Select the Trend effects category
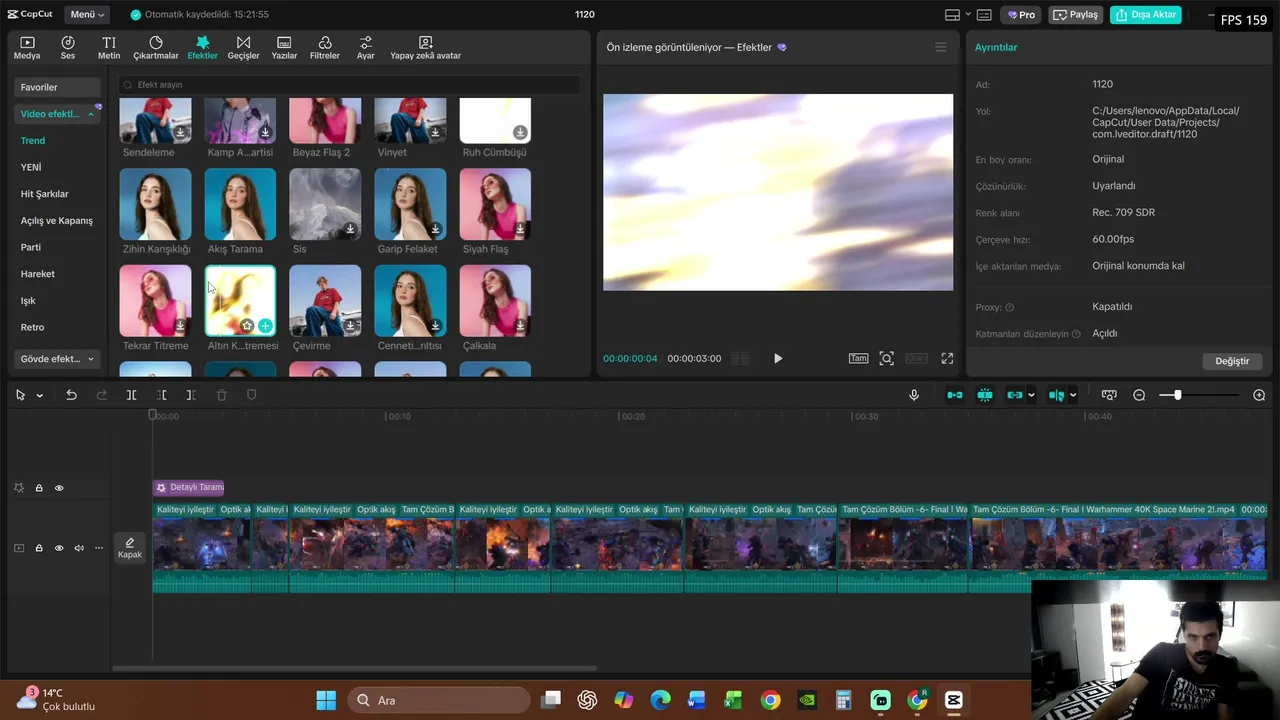 pos(33,141)
